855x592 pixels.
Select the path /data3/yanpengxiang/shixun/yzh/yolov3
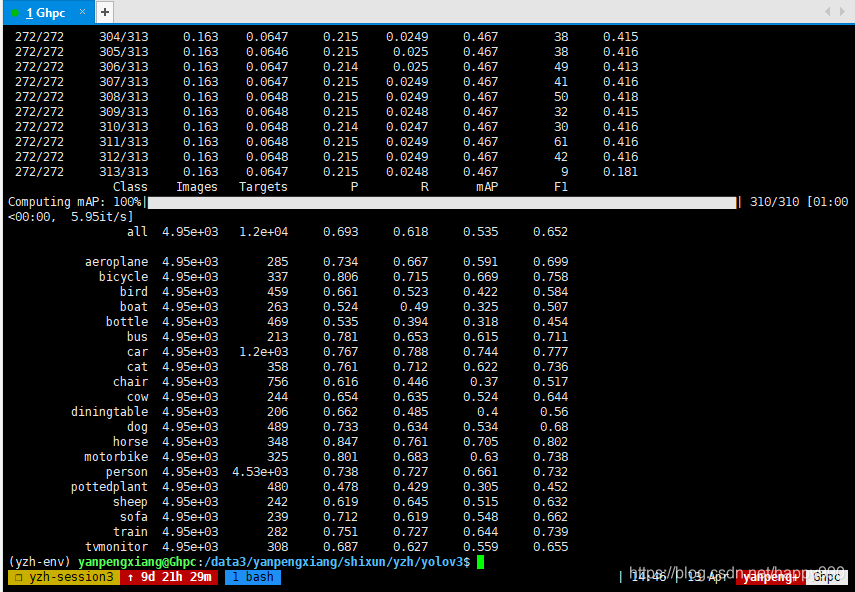334,562
